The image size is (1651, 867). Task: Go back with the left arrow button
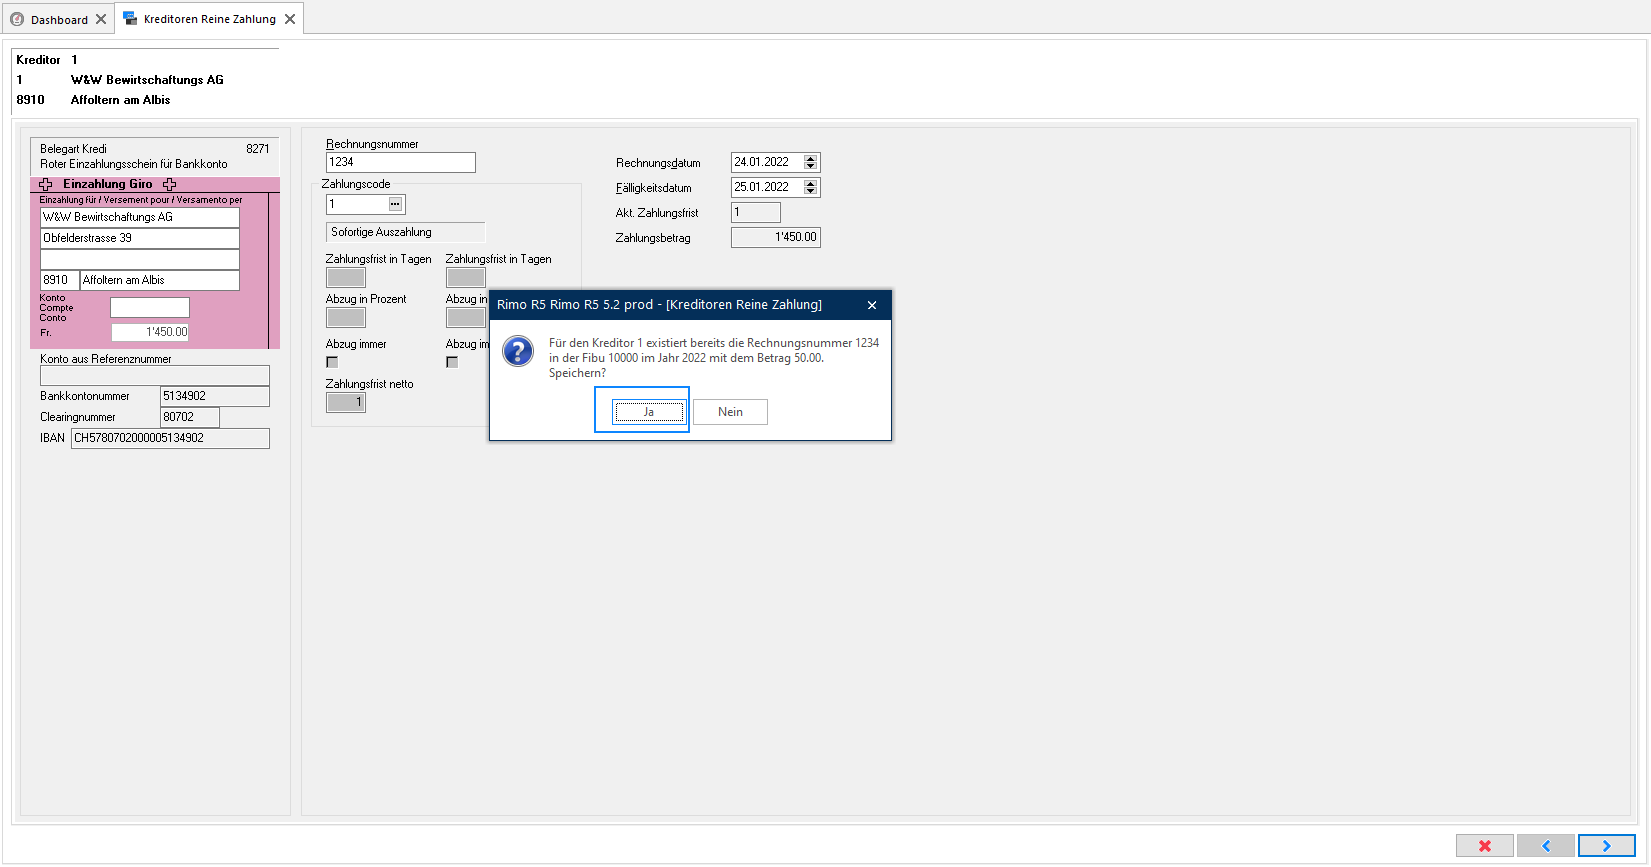pos(1546,846)
